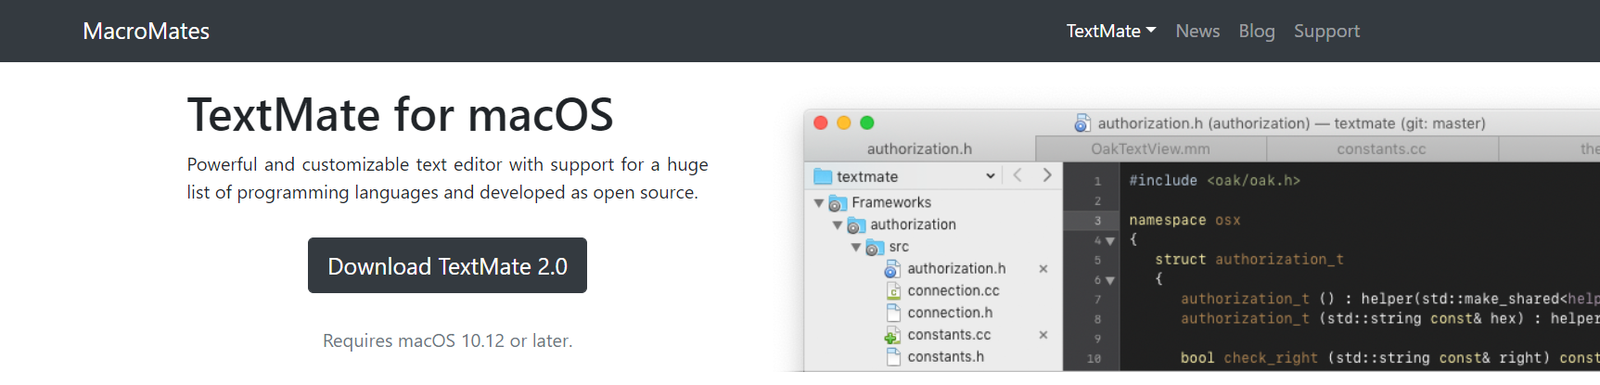Switch to the OakTextView.mm tab
1600x385 pixels.
pos(1150,149)
